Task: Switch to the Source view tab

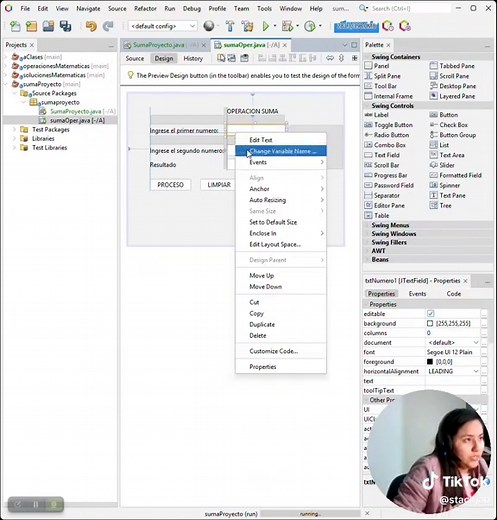Action: pos(135,59)
